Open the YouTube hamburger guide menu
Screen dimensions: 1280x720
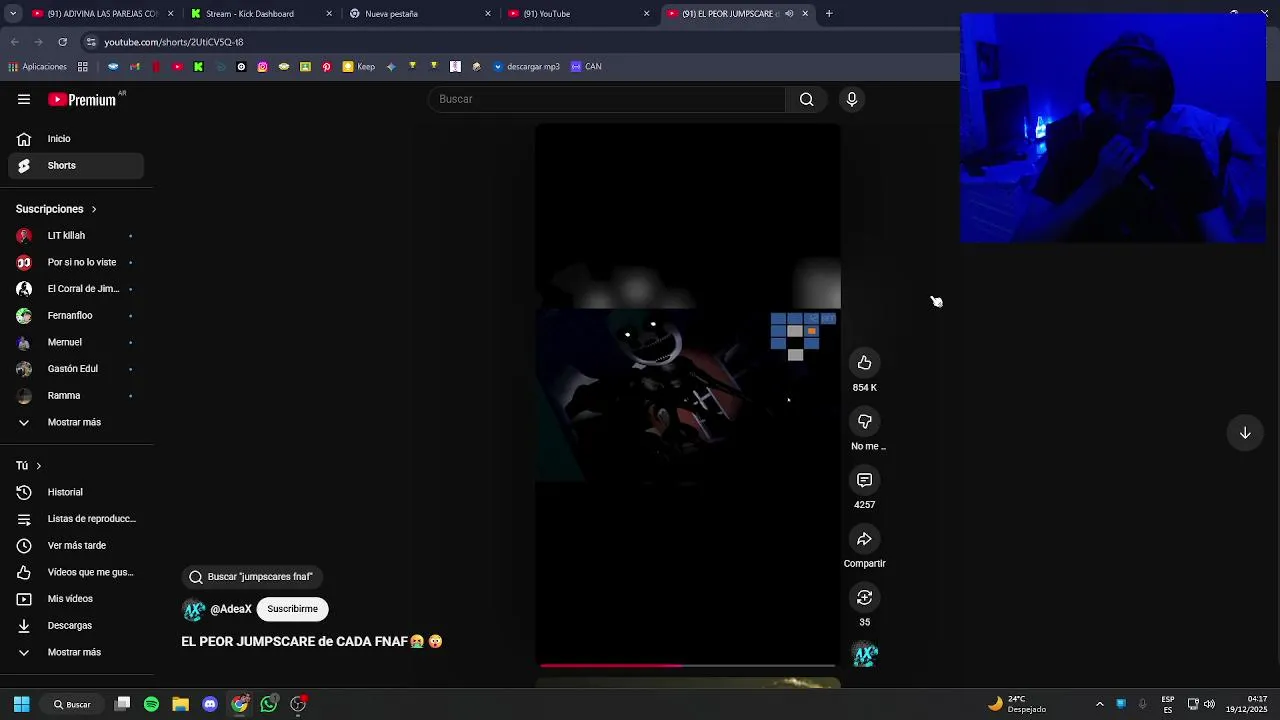[x=24, y=99]
